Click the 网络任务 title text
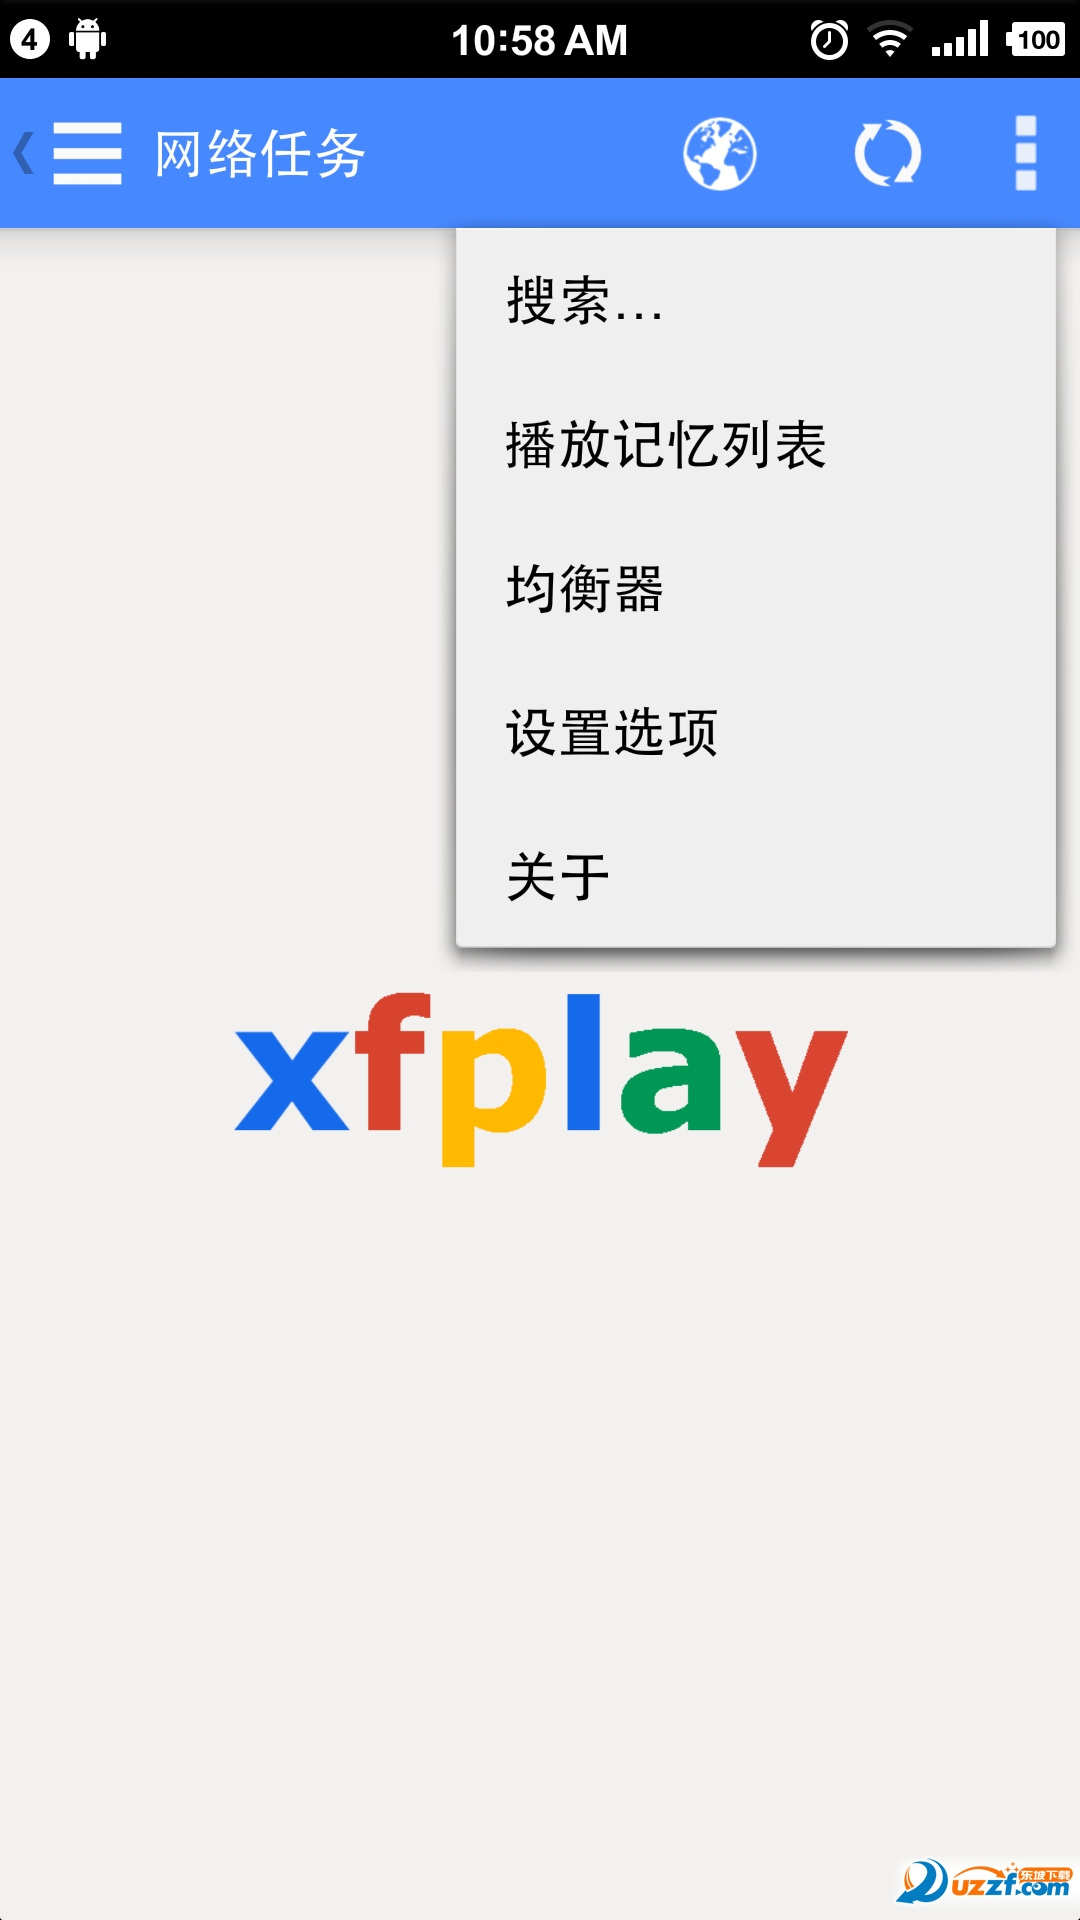Image resolution: width=1080 pixels, height=1920 pixels. point(261,154)
